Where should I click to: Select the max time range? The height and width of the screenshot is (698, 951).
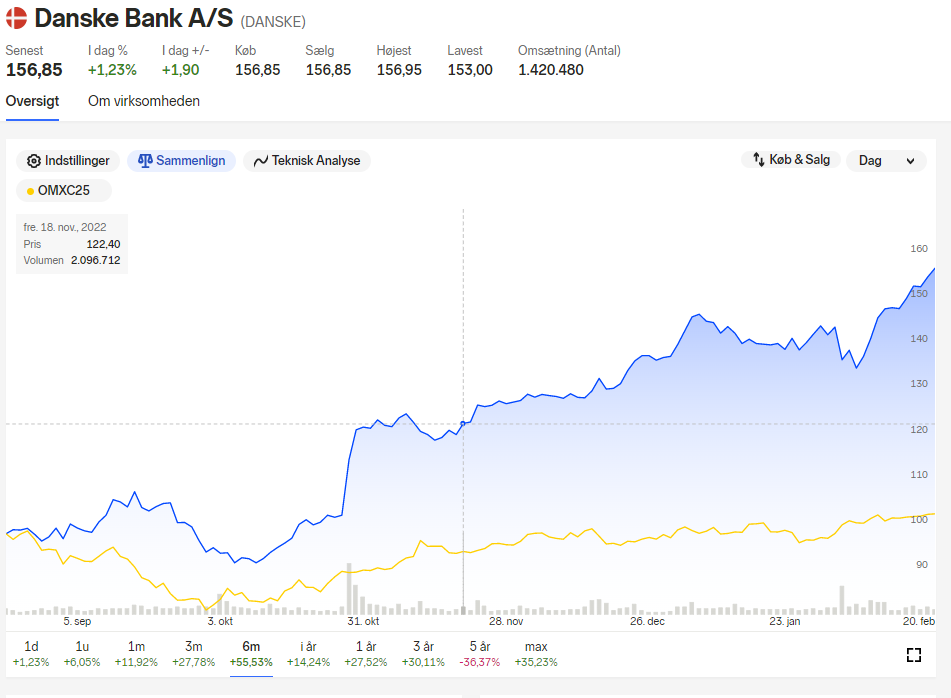536,654
